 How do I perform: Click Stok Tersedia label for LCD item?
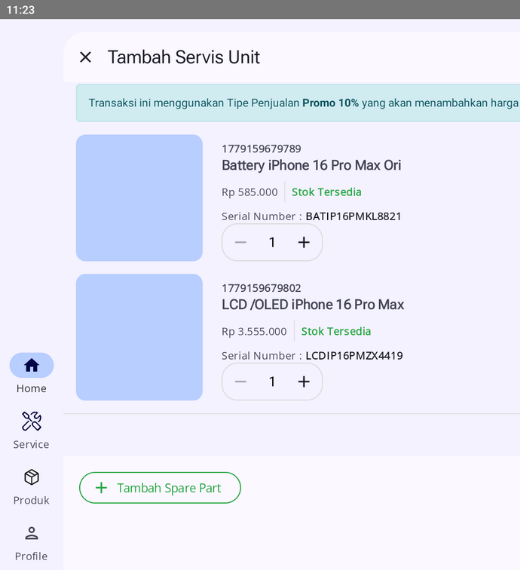336,332
